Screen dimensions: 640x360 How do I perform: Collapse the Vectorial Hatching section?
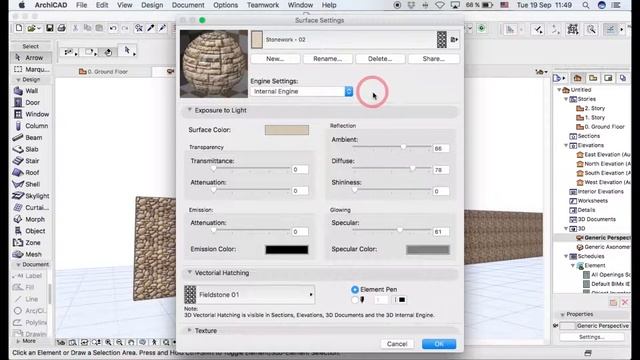coord(189,272)
